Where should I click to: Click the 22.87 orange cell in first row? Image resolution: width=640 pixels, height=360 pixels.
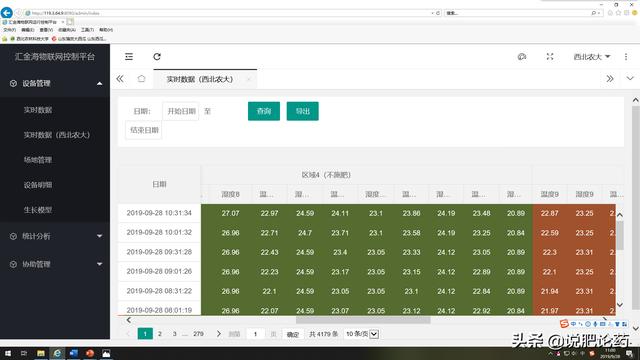pyautogui.click(x=549, y=213)
